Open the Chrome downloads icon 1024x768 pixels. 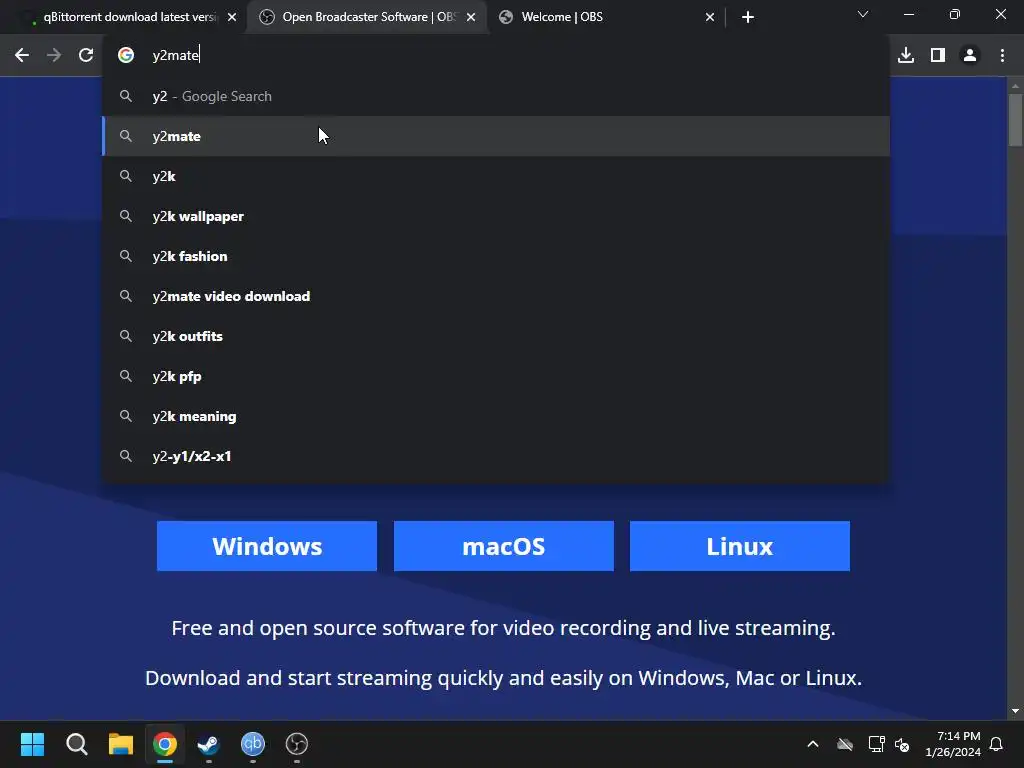coord(905,56)
